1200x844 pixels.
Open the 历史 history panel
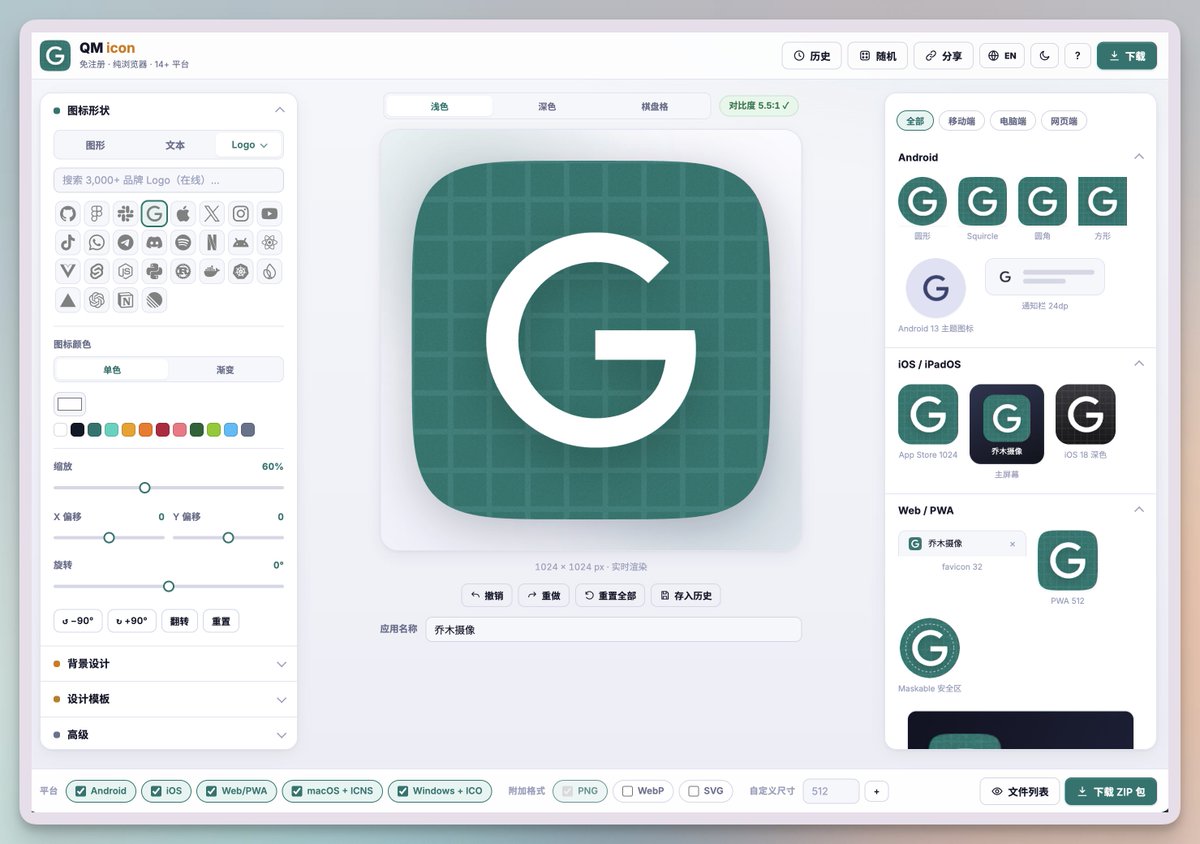[x=811, y=56]
